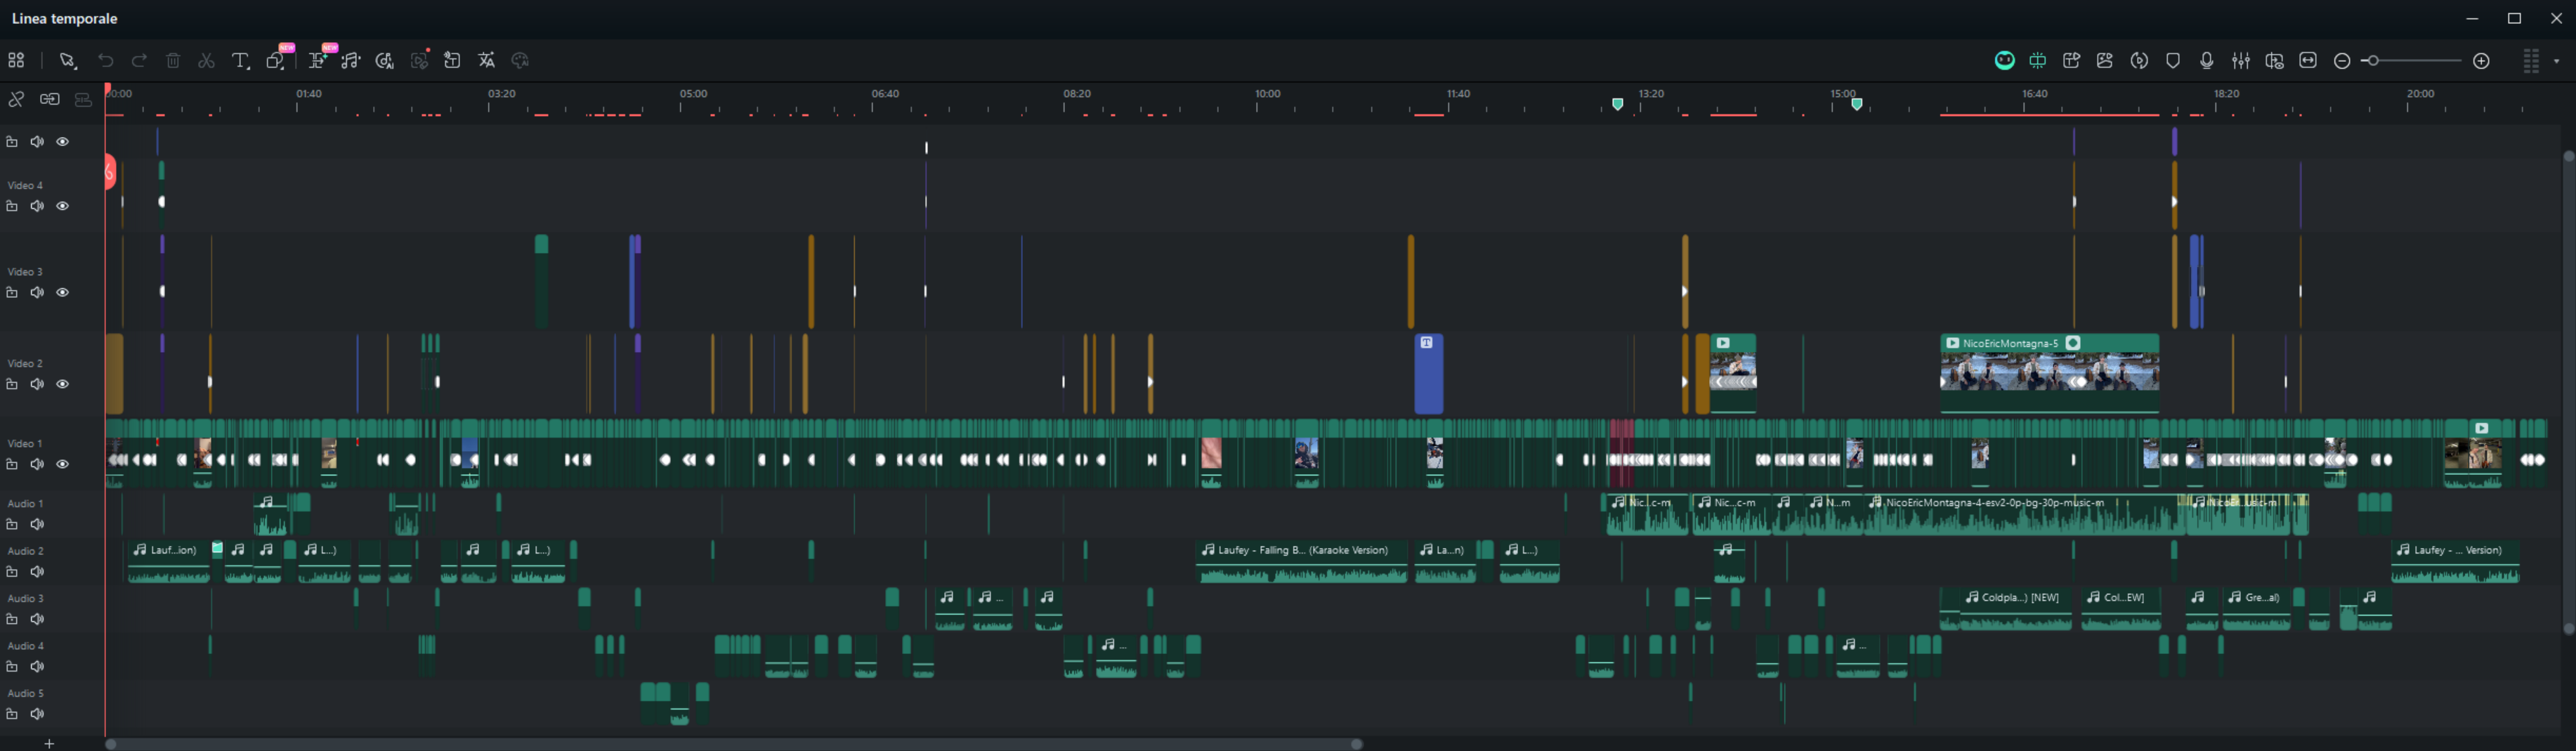Select the Text tool
This screenshot has width=2576, height=751.
(x=240, y=61)
